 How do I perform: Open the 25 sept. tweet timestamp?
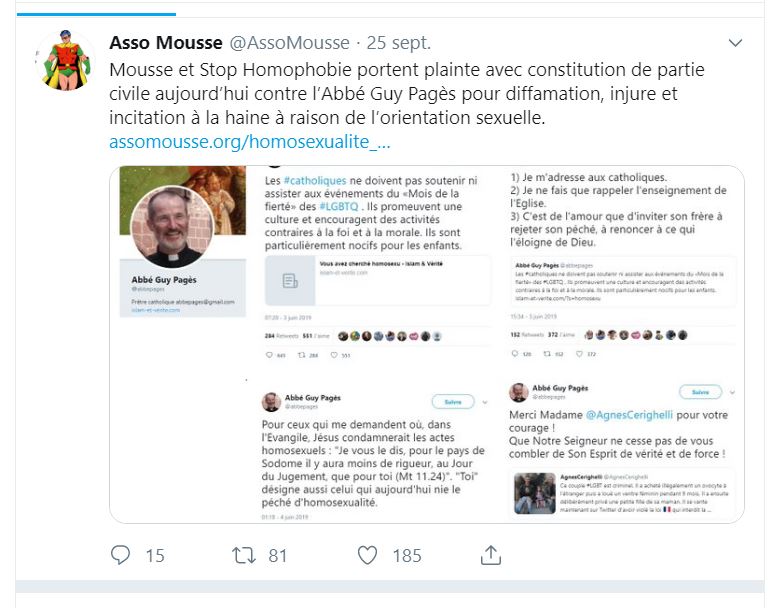click(x=398, y=43)
